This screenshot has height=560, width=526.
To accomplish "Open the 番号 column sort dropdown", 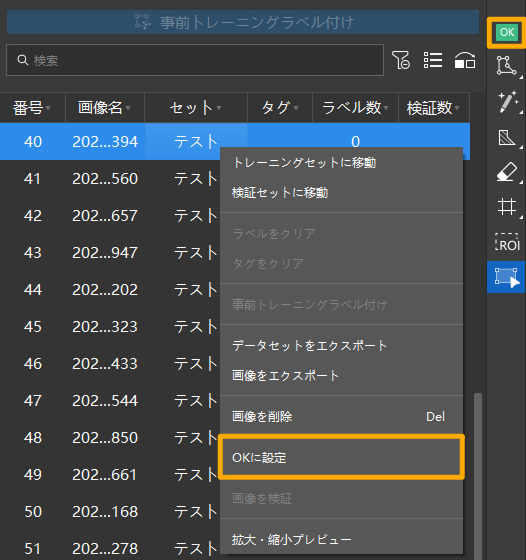I will coord(48,108).
